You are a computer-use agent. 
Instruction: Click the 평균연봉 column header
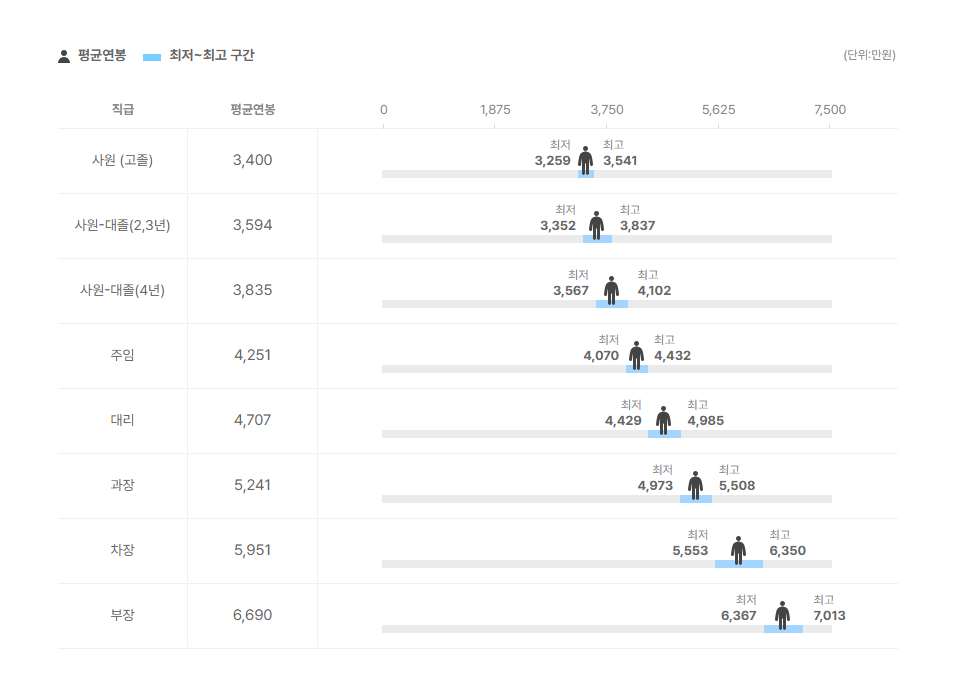pyautogui.click(x=252, y=110)
